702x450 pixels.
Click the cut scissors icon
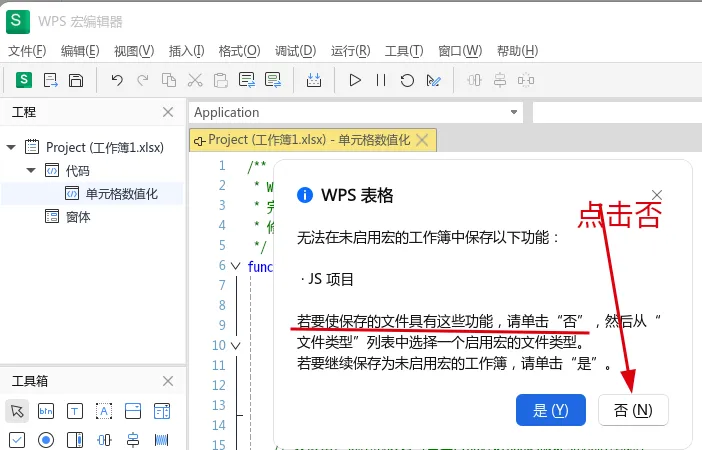(195, 80)
